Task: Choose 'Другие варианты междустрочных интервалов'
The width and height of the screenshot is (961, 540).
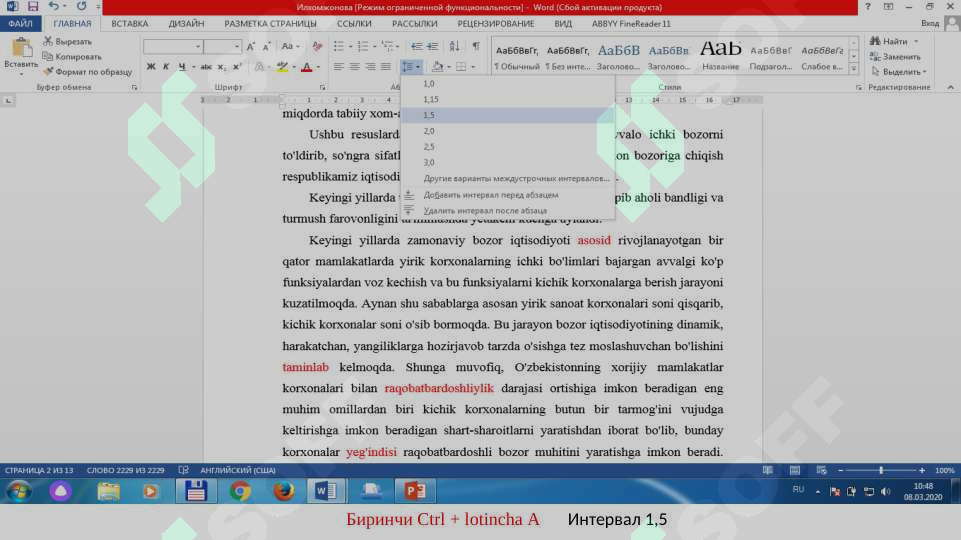Action: [507, 178]
